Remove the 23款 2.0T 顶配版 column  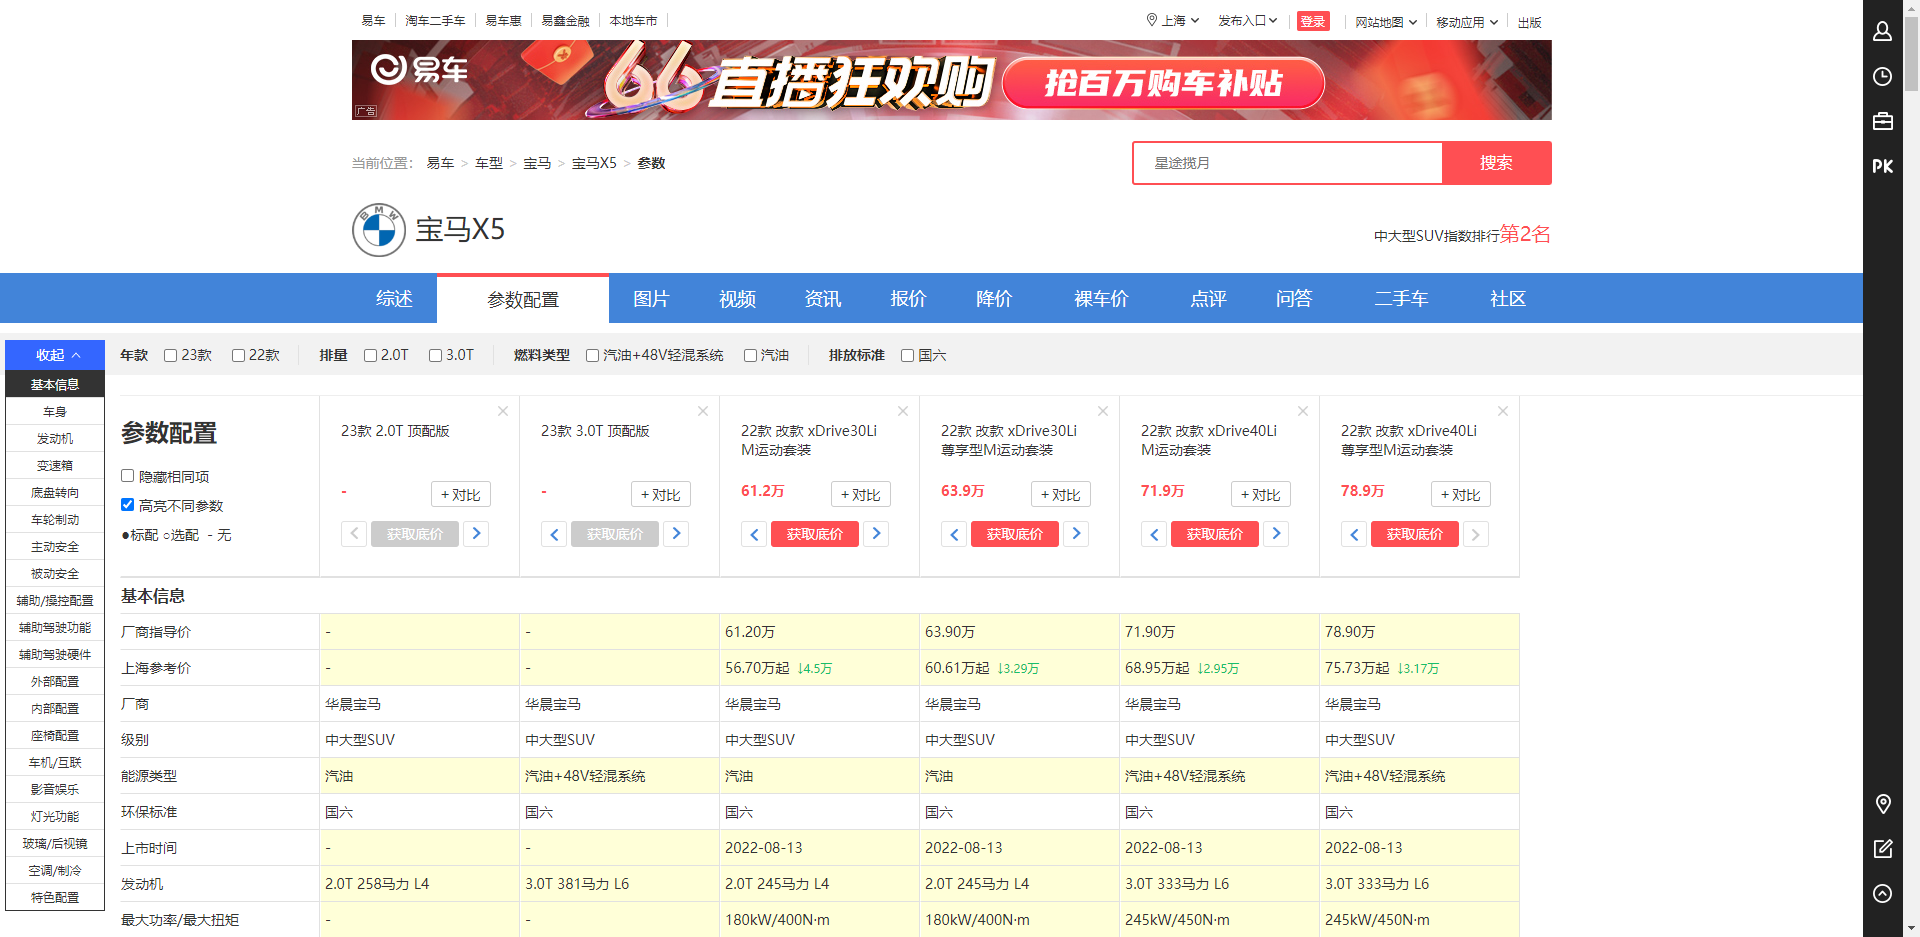point(503,411)
